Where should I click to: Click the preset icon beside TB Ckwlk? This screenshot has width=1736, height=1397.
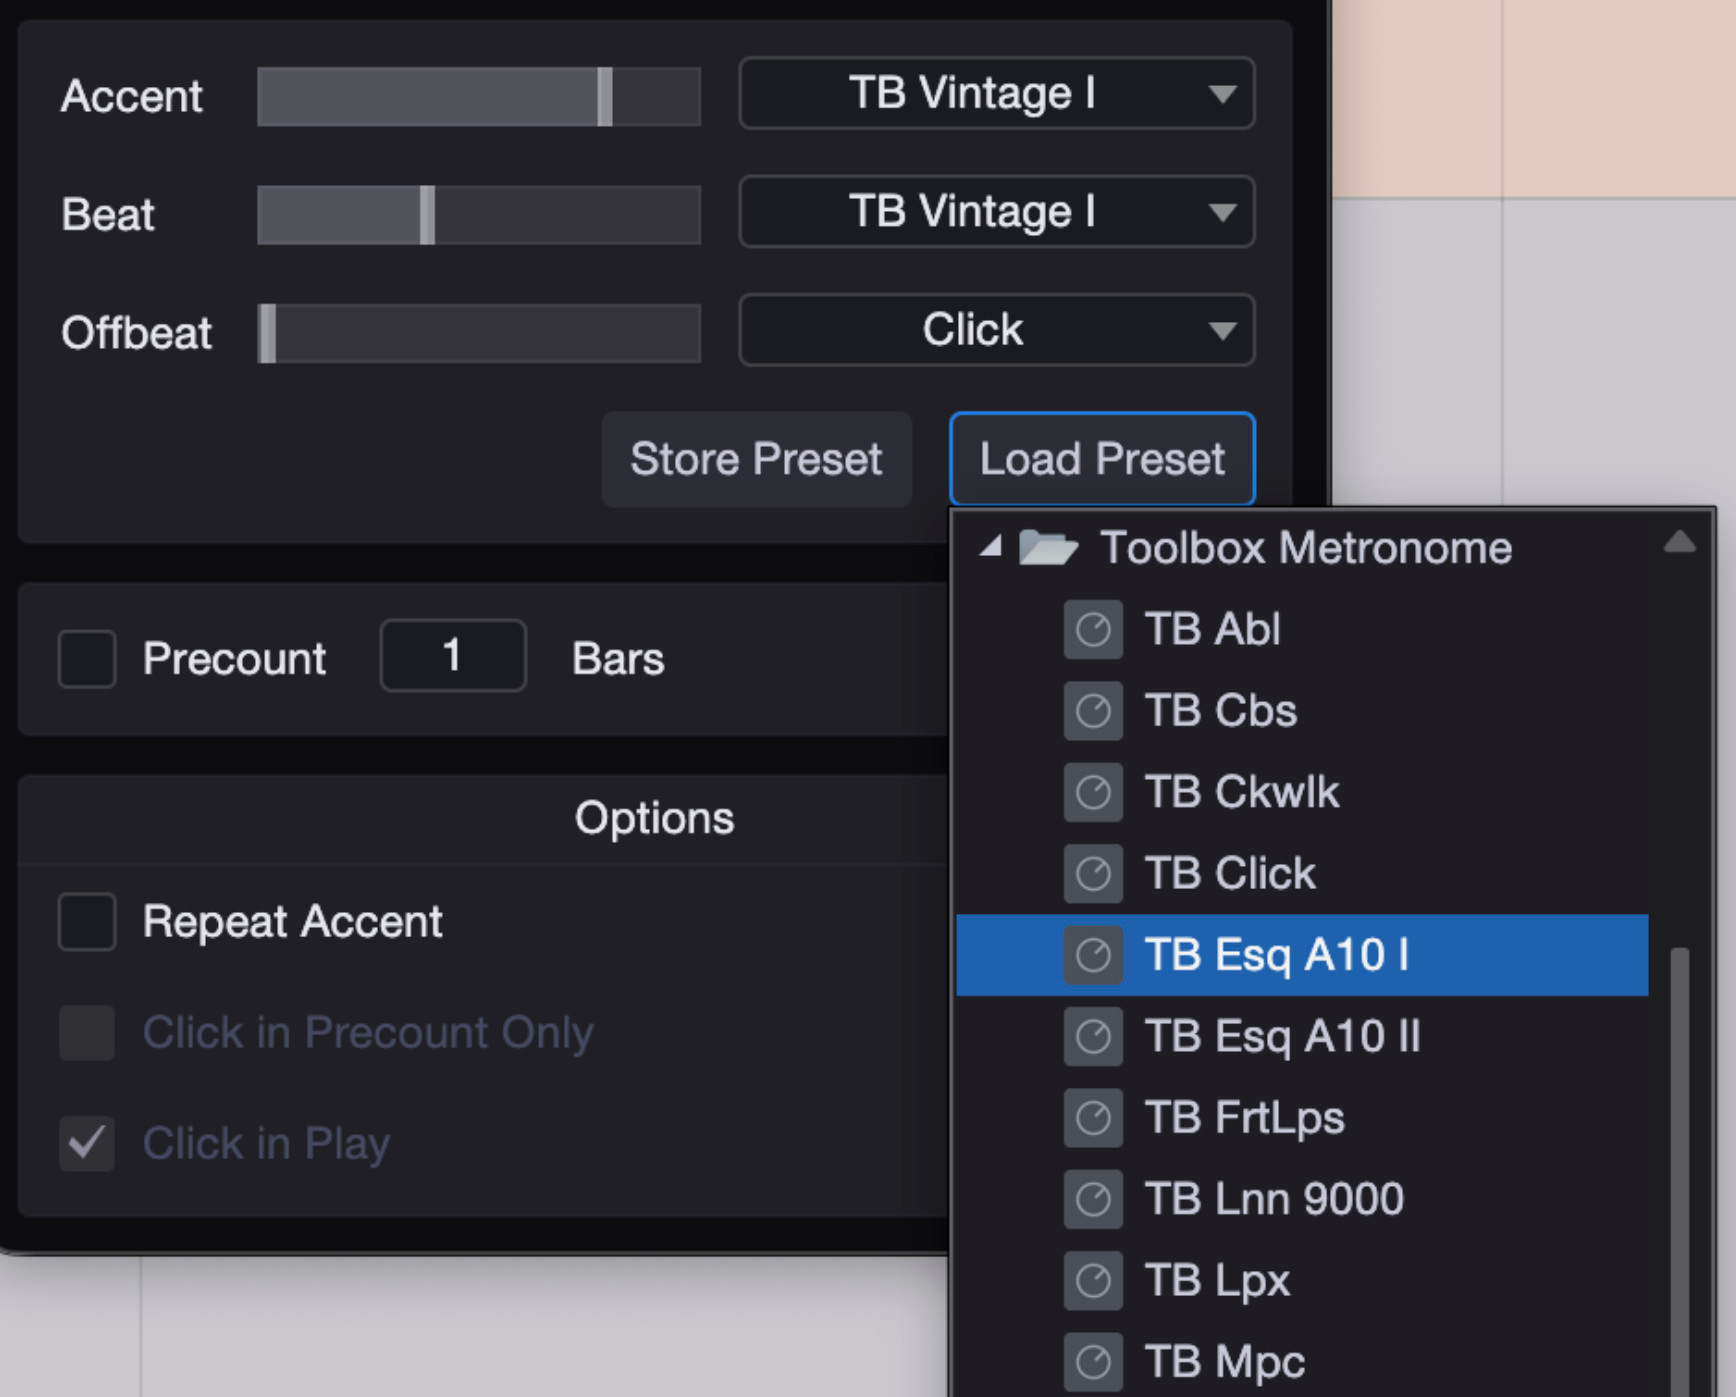click(x=1092, y=792)
